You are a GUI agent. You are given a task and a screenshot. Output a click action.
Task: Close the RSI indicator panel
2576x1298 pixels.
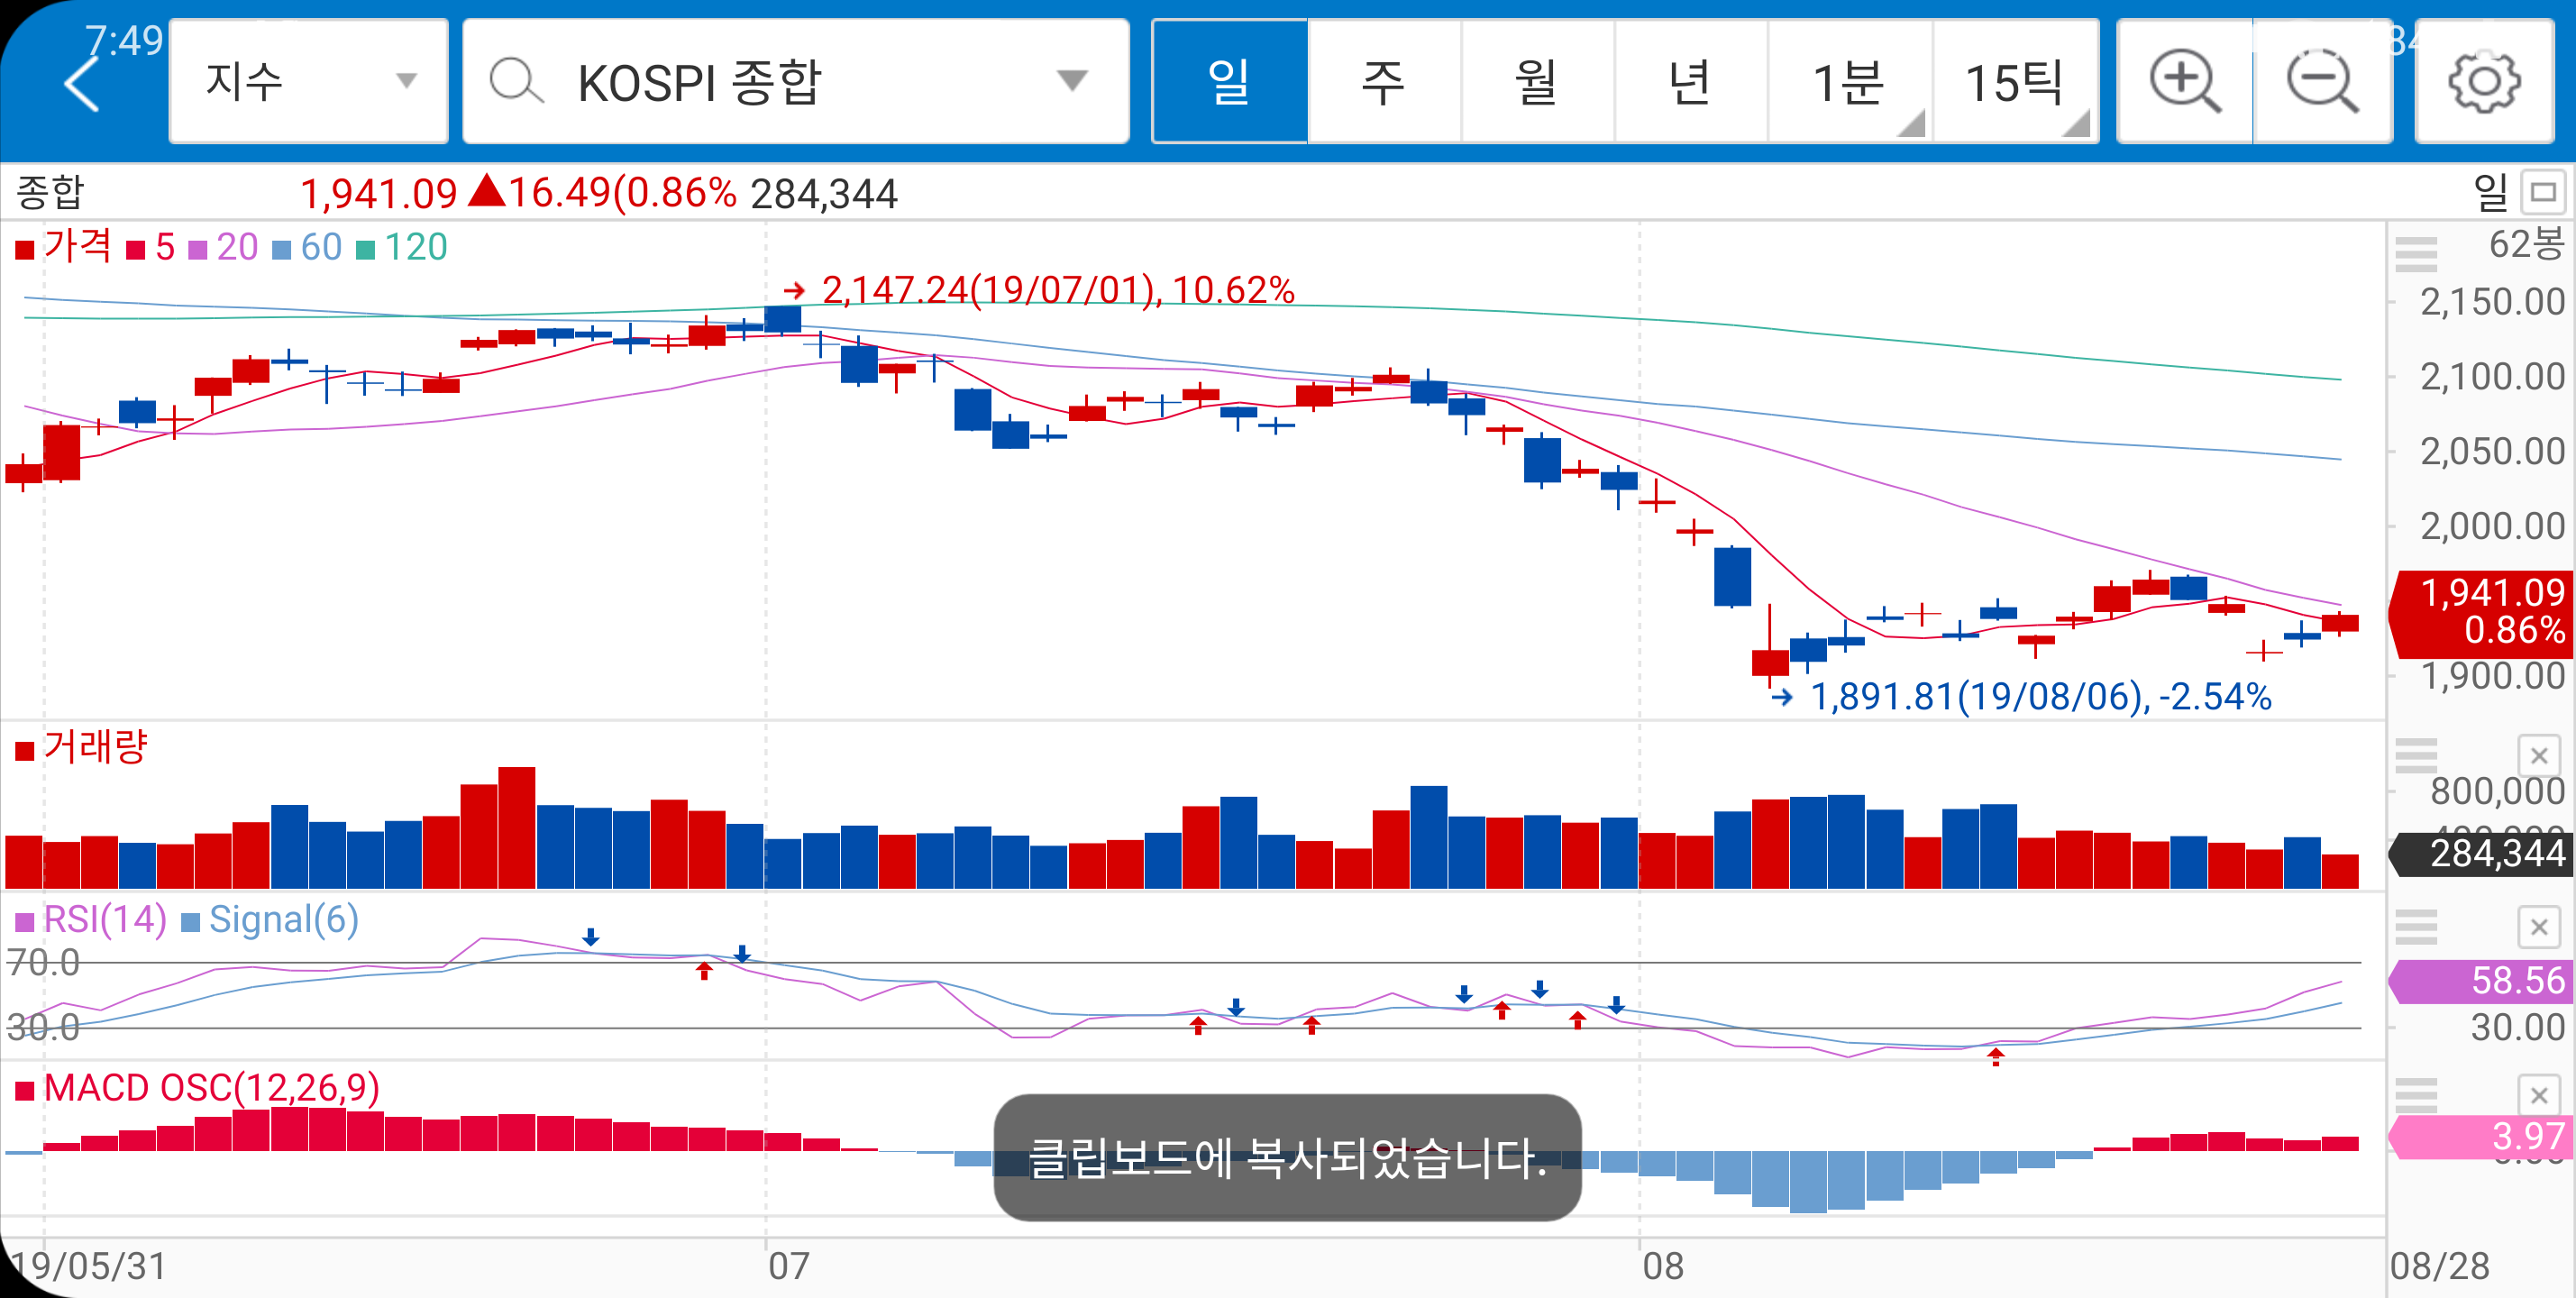pyautogui.click(x=2538, y=927)
